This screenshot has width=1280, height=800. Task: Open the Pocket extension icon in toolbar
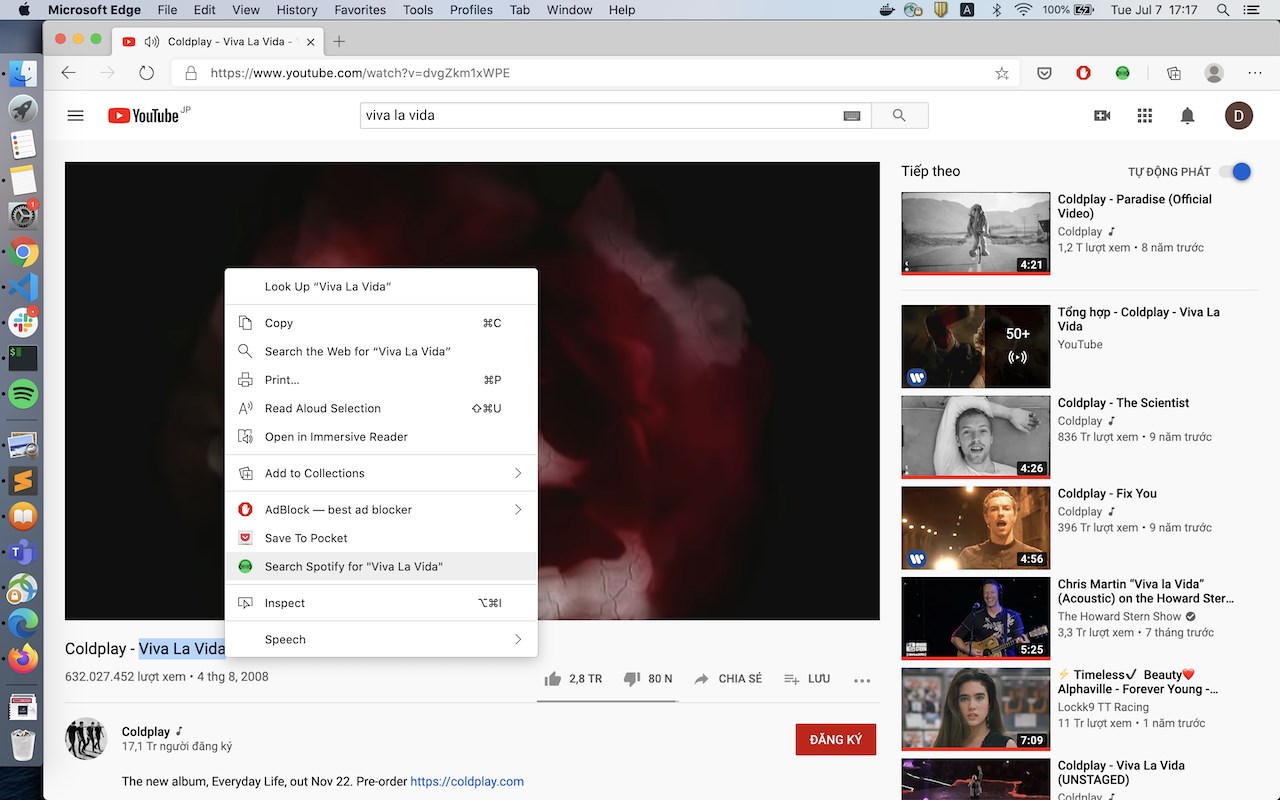click(x=1043, y=73)
